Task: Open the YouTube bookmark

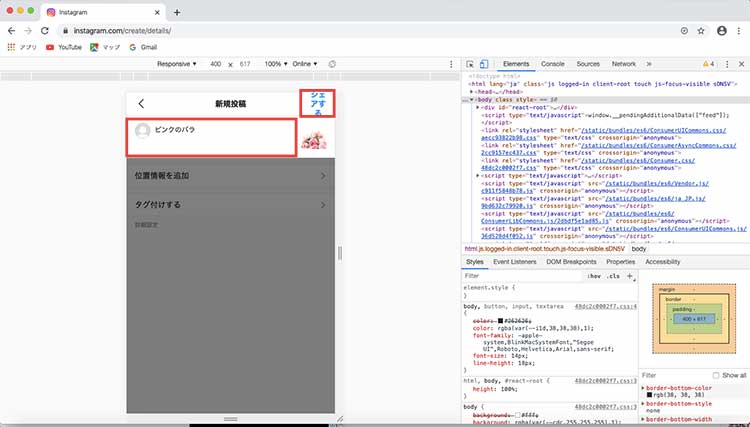Action: click(64, 47)
